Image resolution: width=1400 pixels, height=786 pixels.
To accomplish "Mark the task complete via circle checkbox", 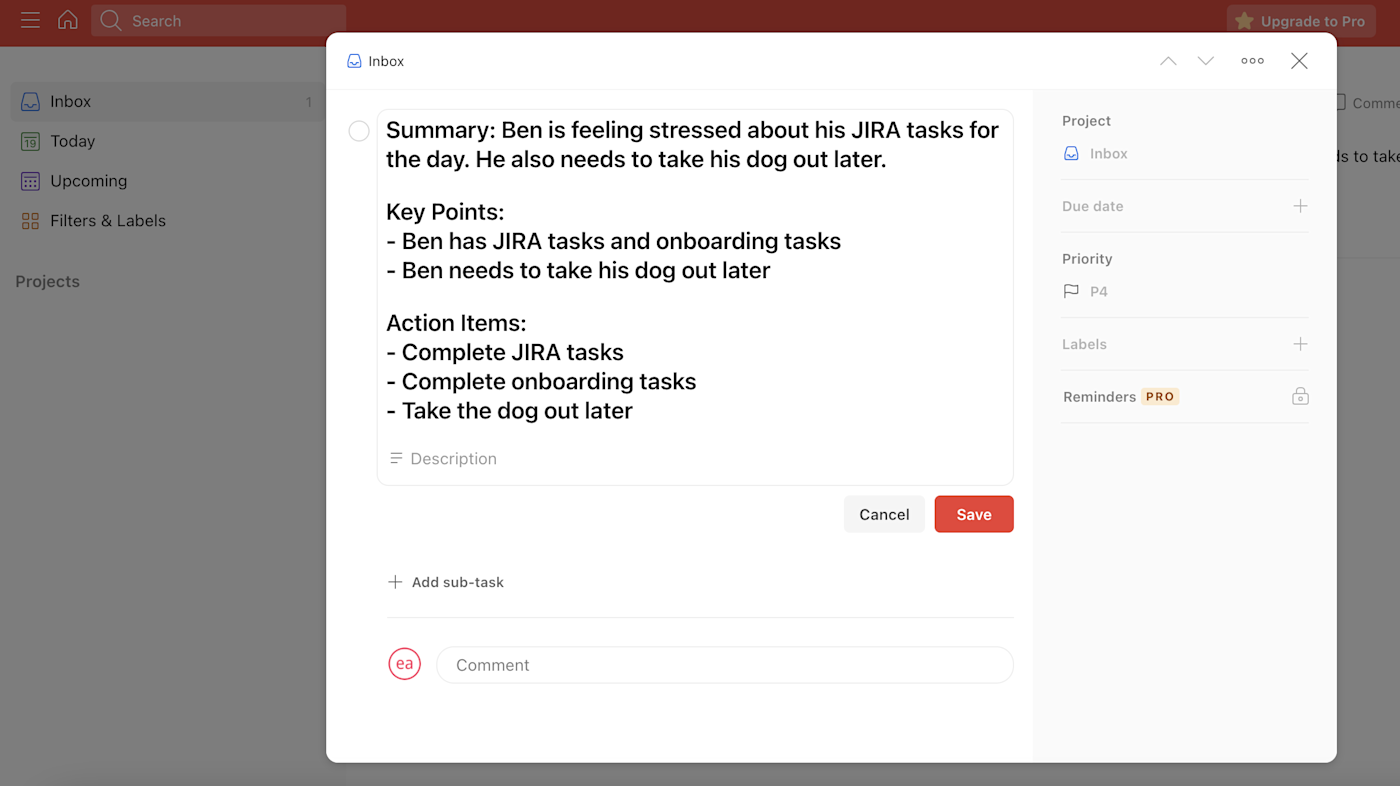I will pyautogui.click(x=359, y=131).
